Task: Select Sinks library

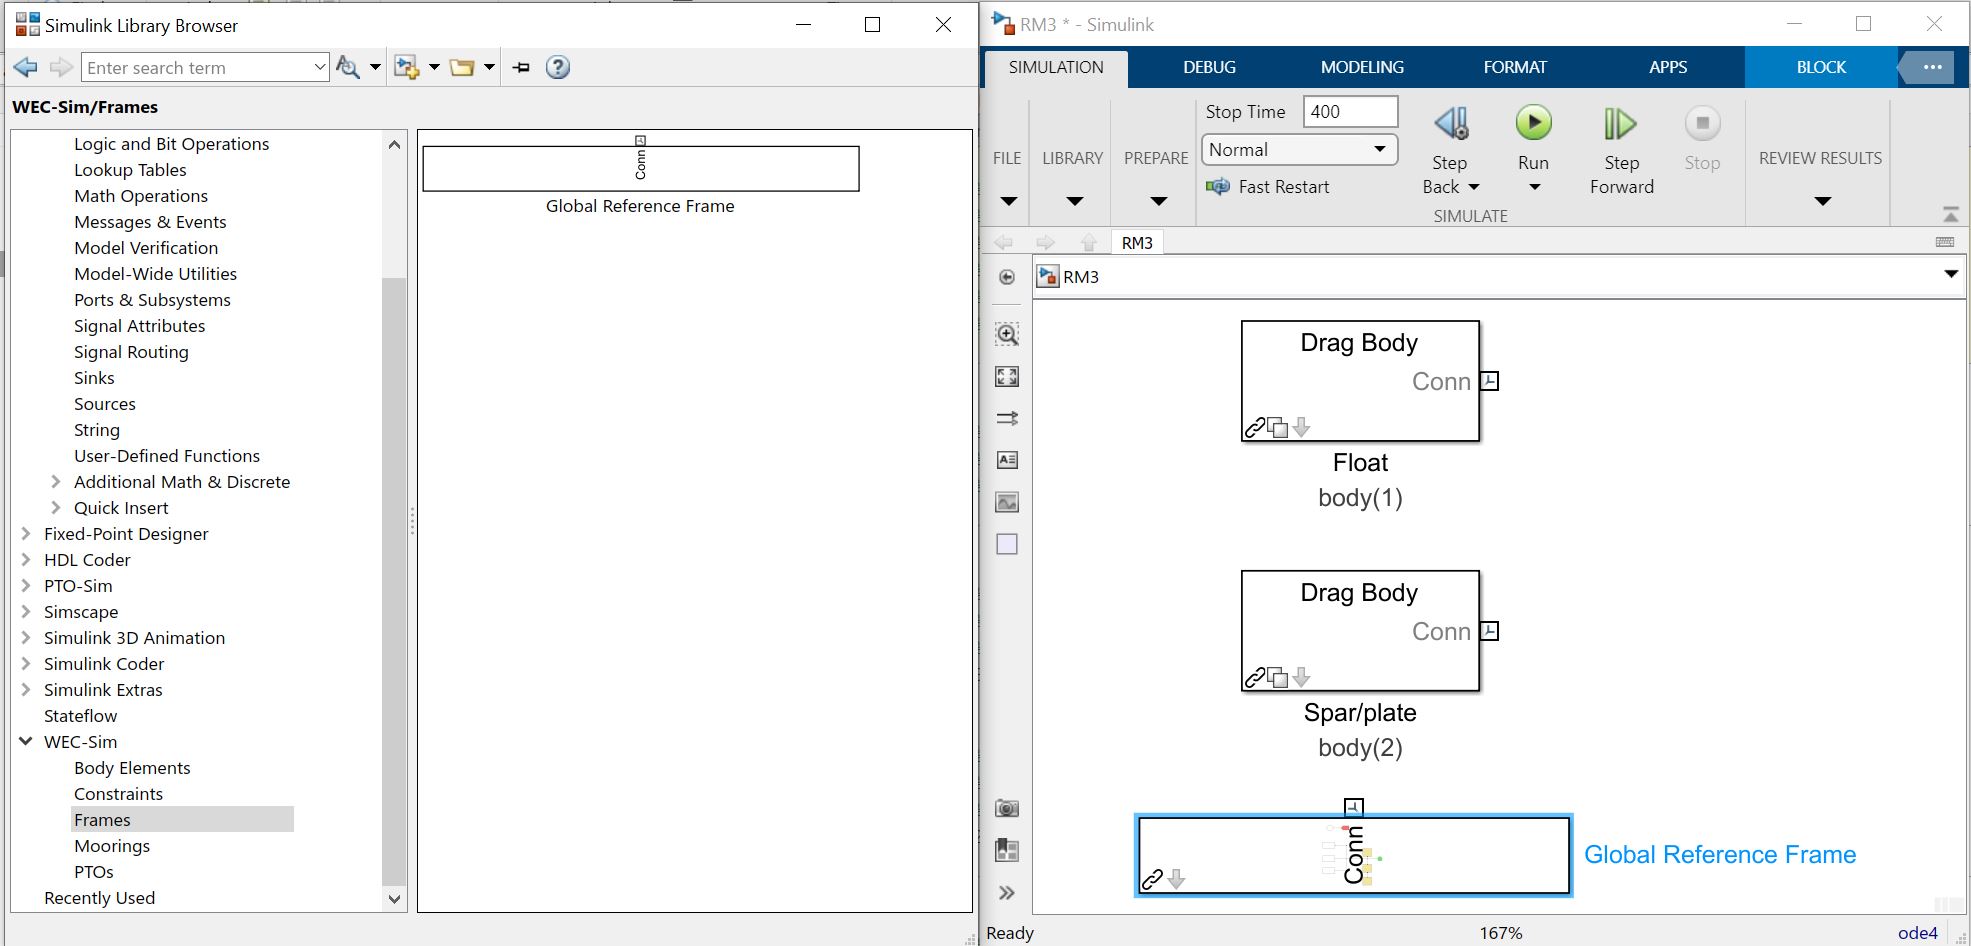Action: click(94, 378)
